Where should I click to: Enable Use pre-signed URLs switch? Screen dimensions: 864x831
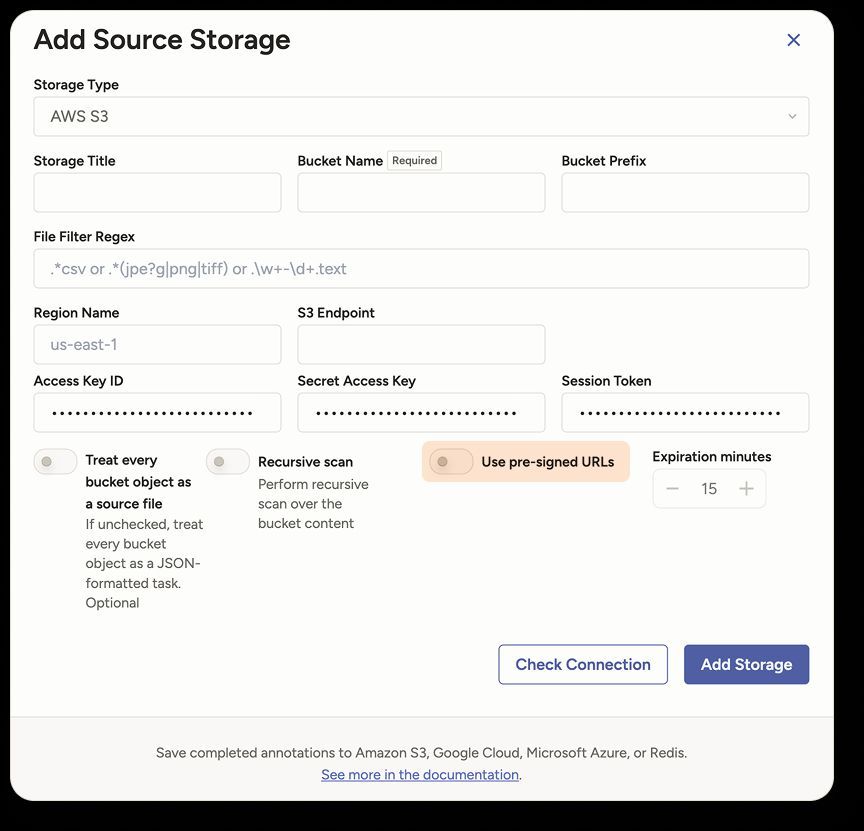(451, 461)
